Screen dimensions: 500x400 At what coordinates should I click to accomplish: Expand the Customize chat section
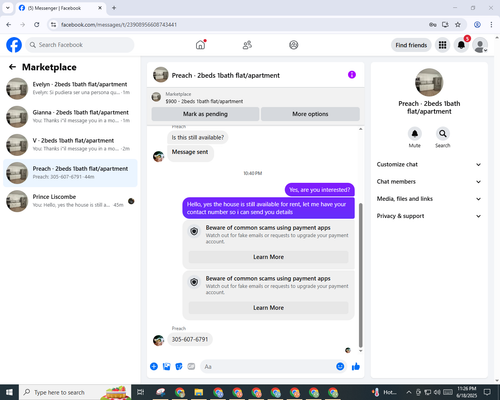[429, 164]
